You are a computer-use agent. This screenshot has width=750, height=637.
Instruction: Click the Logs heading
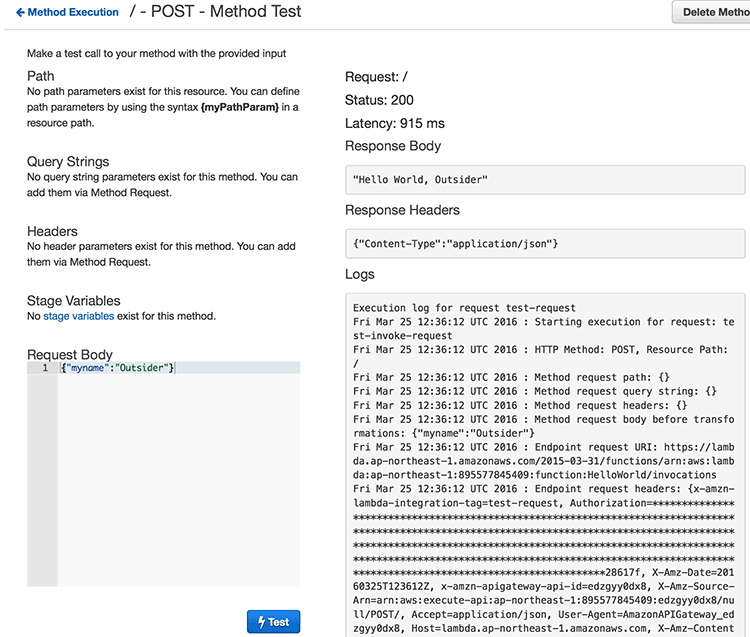(360, 274)
